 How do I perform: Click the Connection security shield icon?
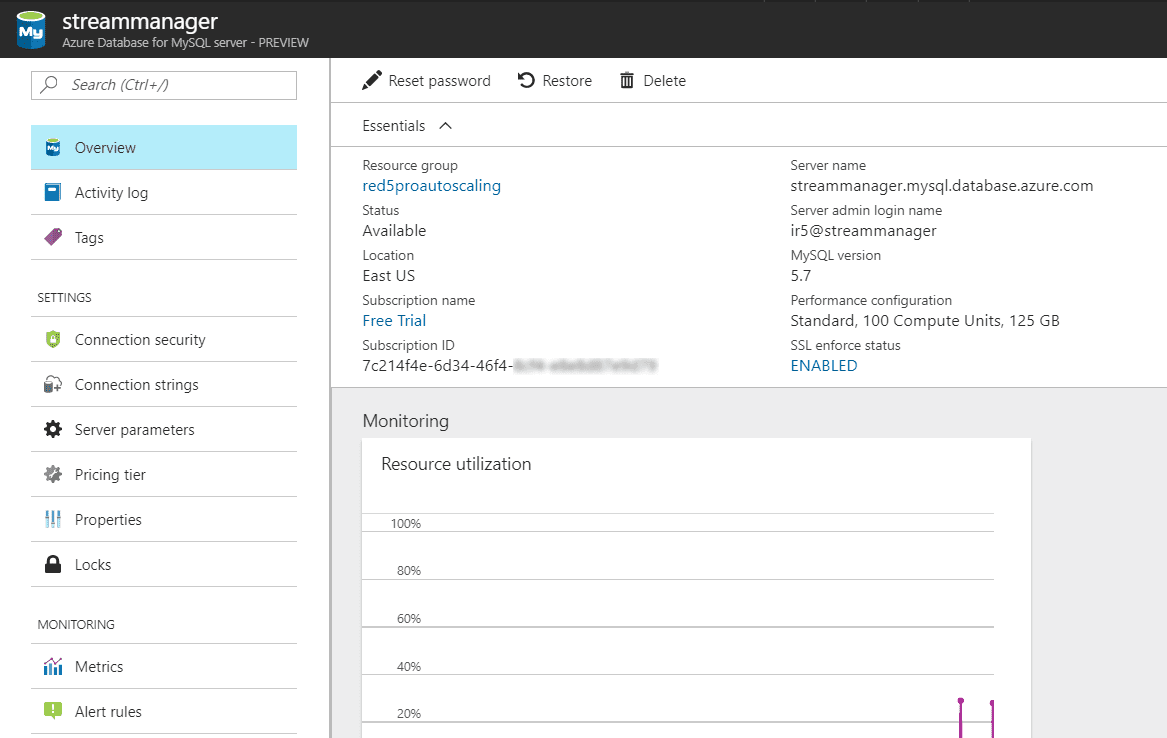click(53, 340)
